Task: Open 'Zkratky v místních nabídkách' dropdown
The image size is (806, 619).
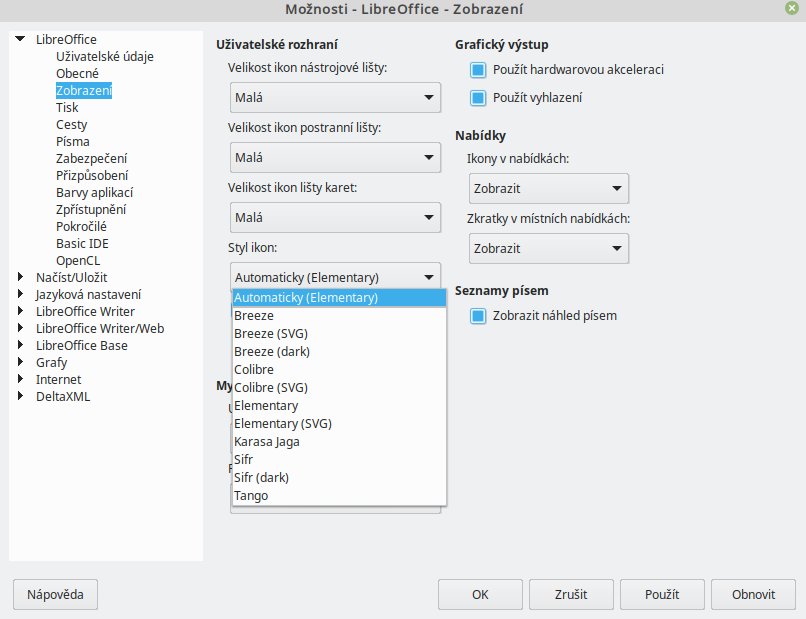Action: 548,249
